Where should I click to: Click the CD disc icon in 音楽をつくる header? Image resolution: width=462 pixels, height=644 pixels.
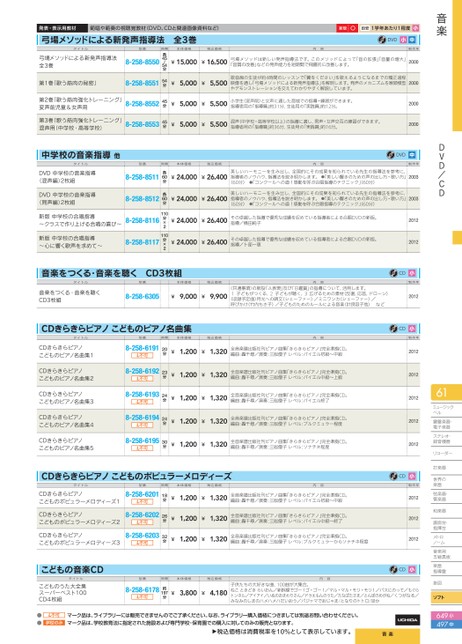[393, 273]
